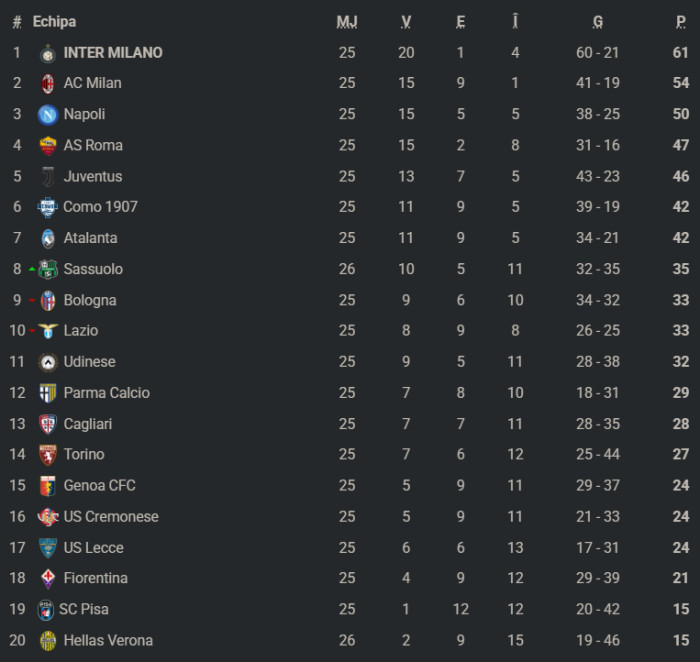Open the Sassuolo team link

pyautogui.click(x=93, y=269)
